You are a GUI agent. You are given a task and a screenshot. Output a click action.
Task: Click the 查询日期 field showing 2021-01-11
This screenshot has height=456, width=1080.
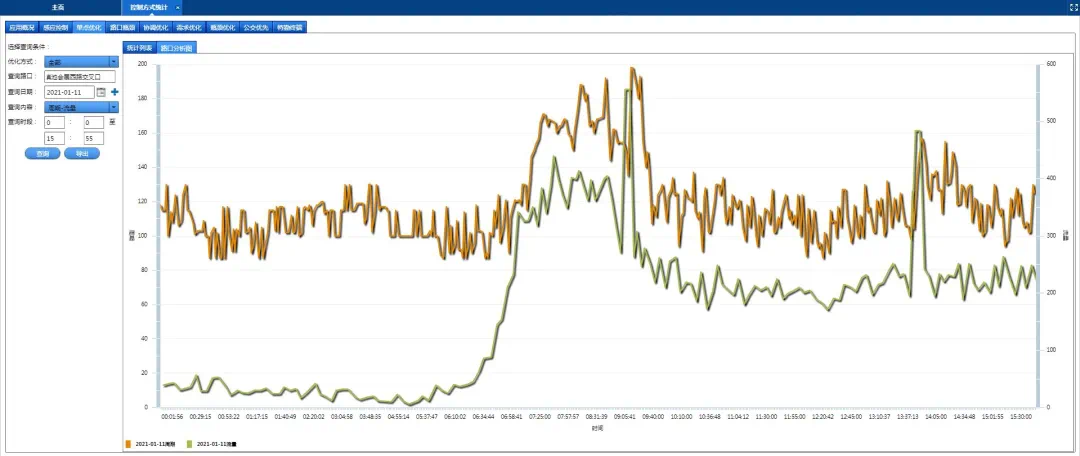(69, 92)
